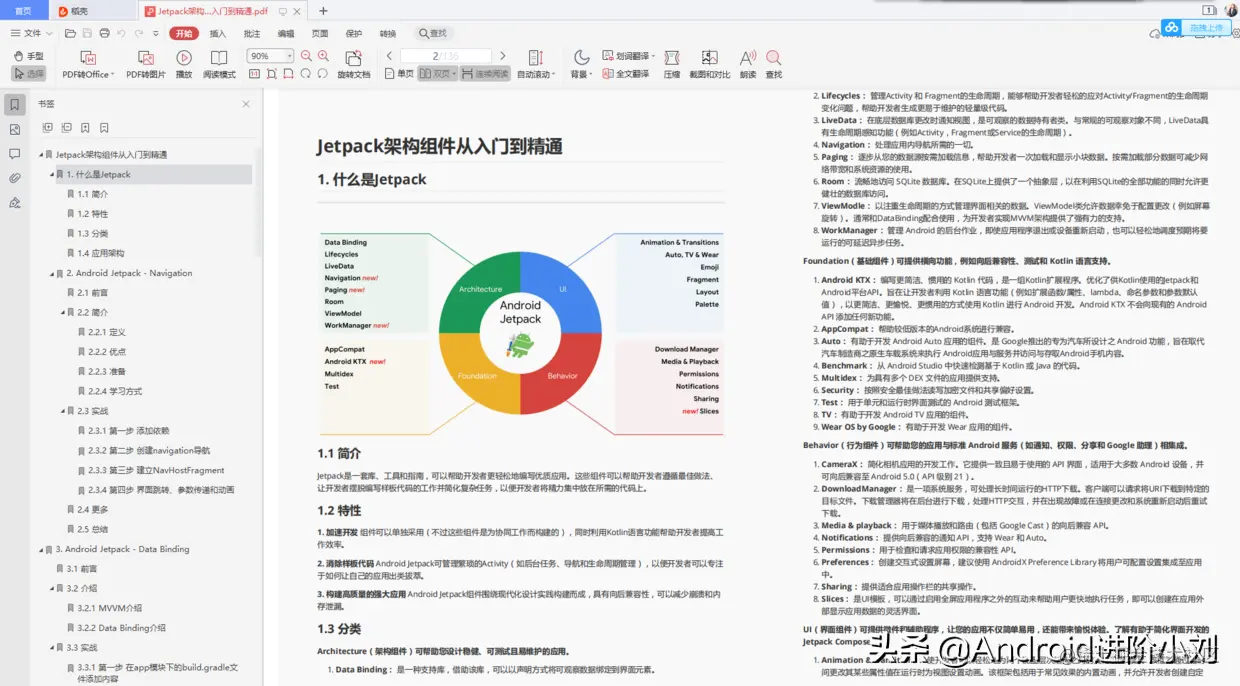
Task: Jump to bookmark 1.4 应用架构
Action: (101, 253)
